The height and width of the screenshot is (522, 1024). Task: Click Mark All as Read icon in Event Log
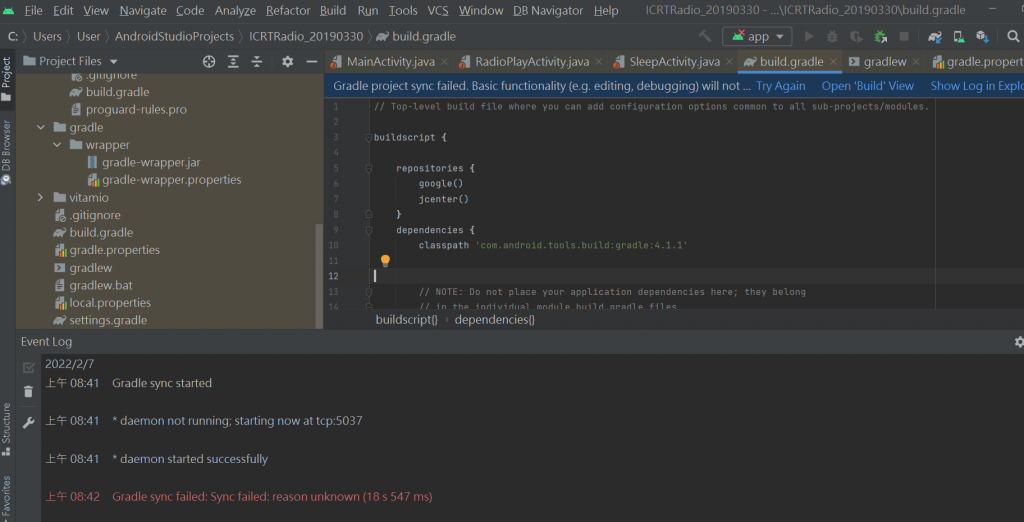point(28,368)
